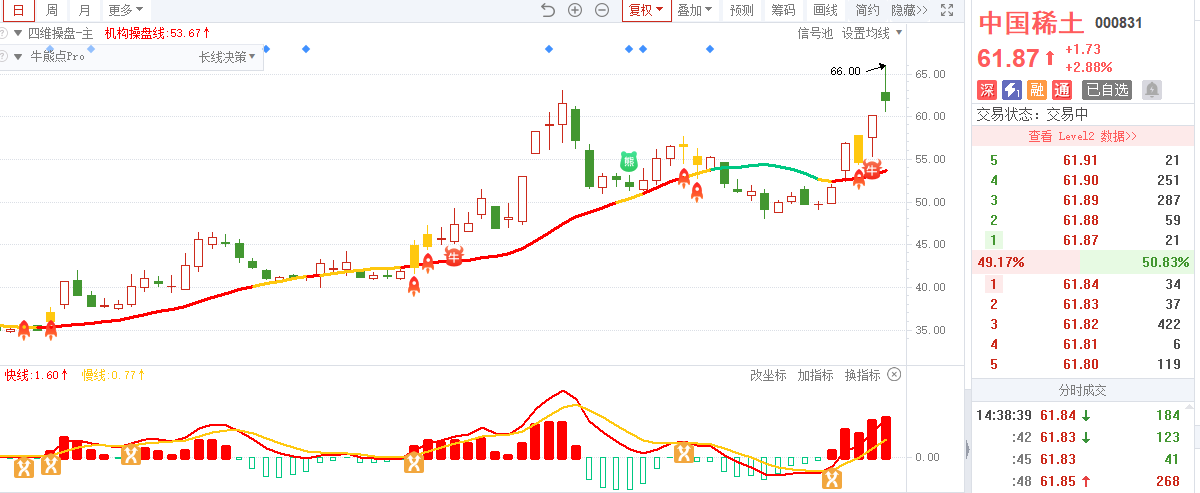Close the indicator sub-panel with circled X
The height and width of the screenshot is (493, 1200).
click(894, 375)
